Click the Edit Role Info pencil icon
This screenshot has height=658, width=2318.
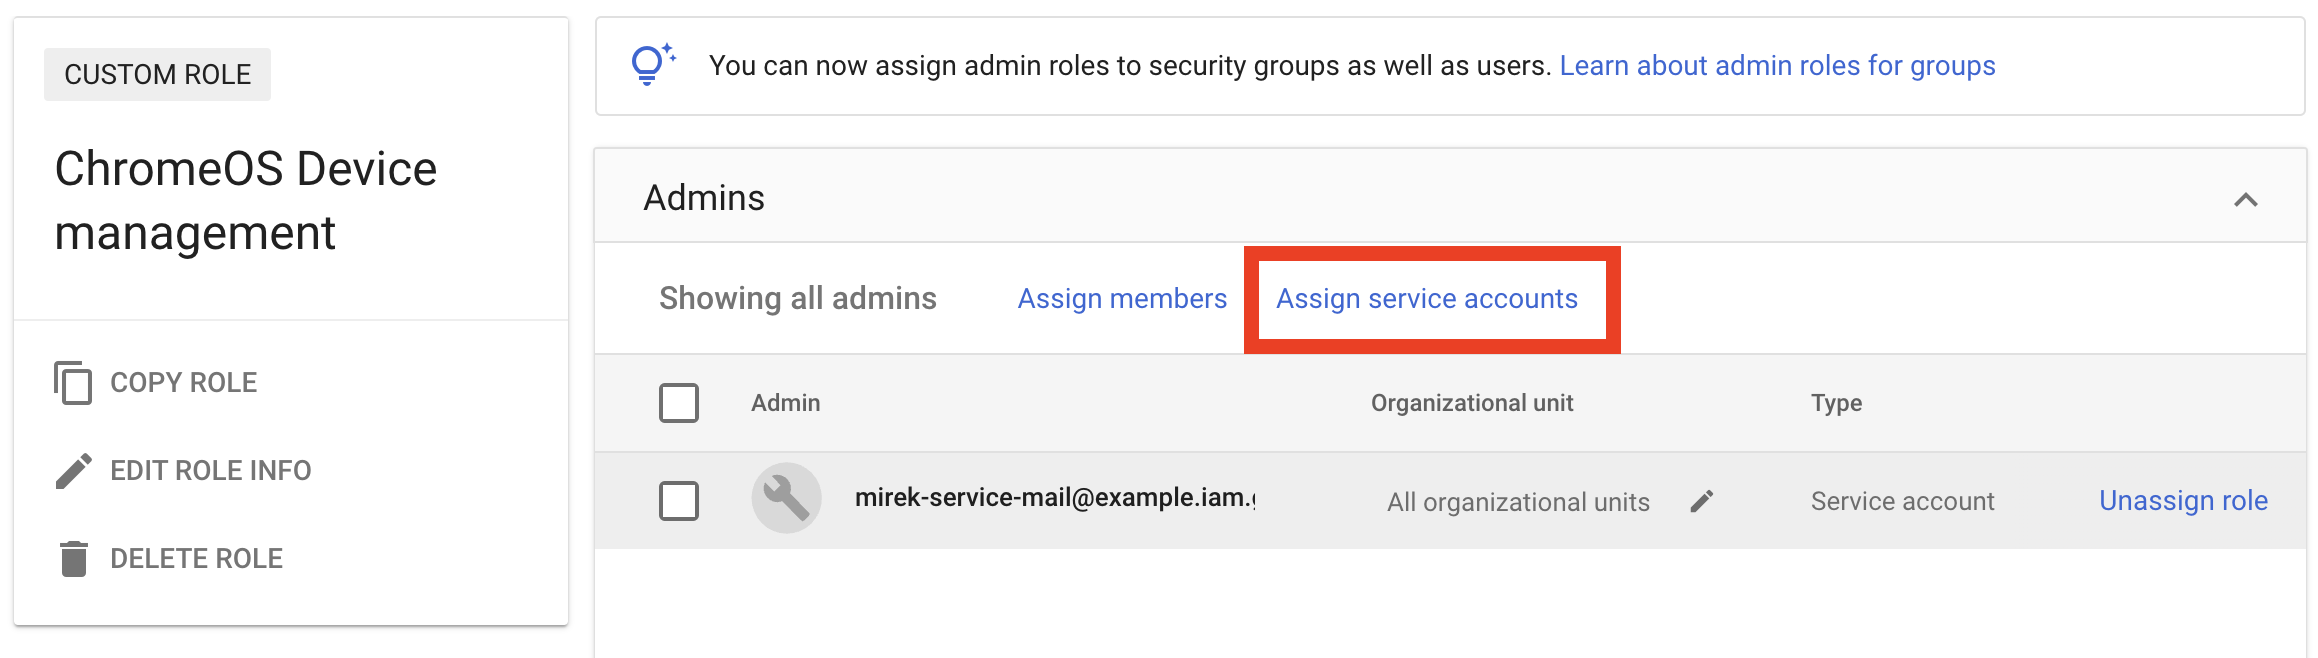(73, 471)
